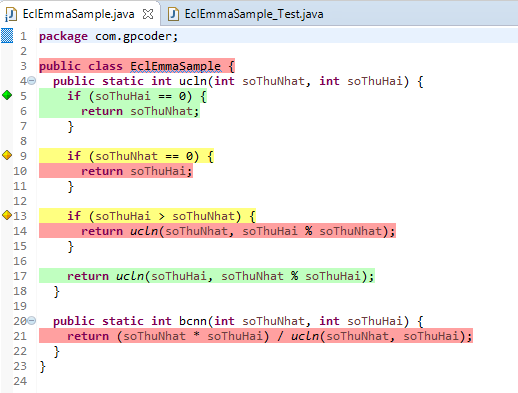Click the yellow coverage diamond on line 13
Screen dimensions: 518x393
7,215
